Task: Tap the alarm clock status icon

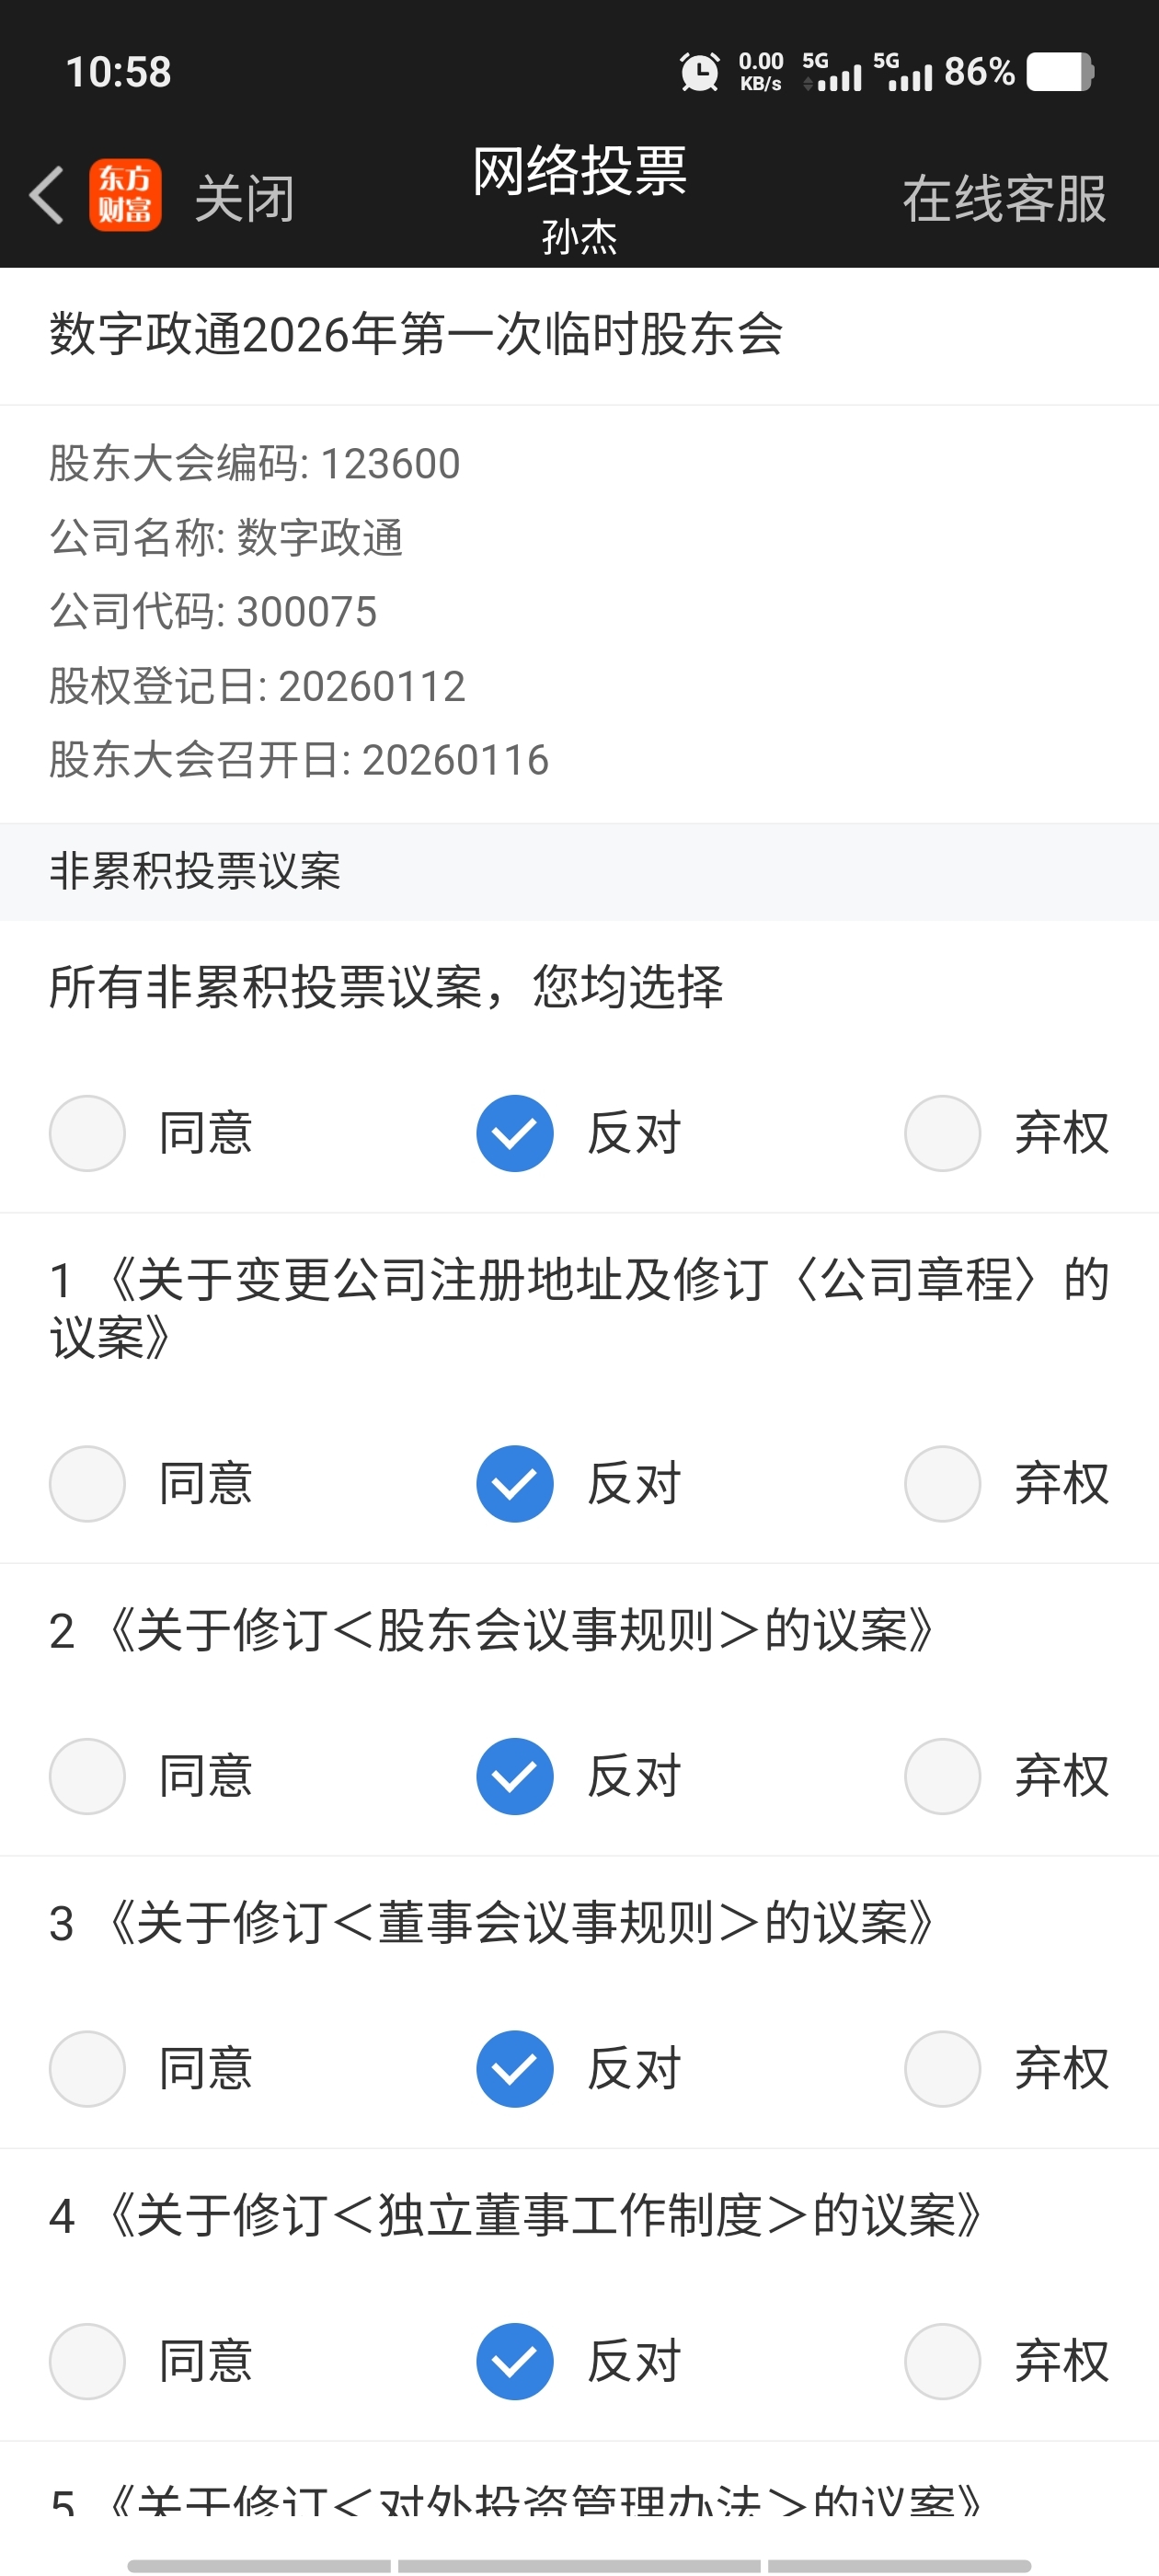Action: [x=699, y=72]
